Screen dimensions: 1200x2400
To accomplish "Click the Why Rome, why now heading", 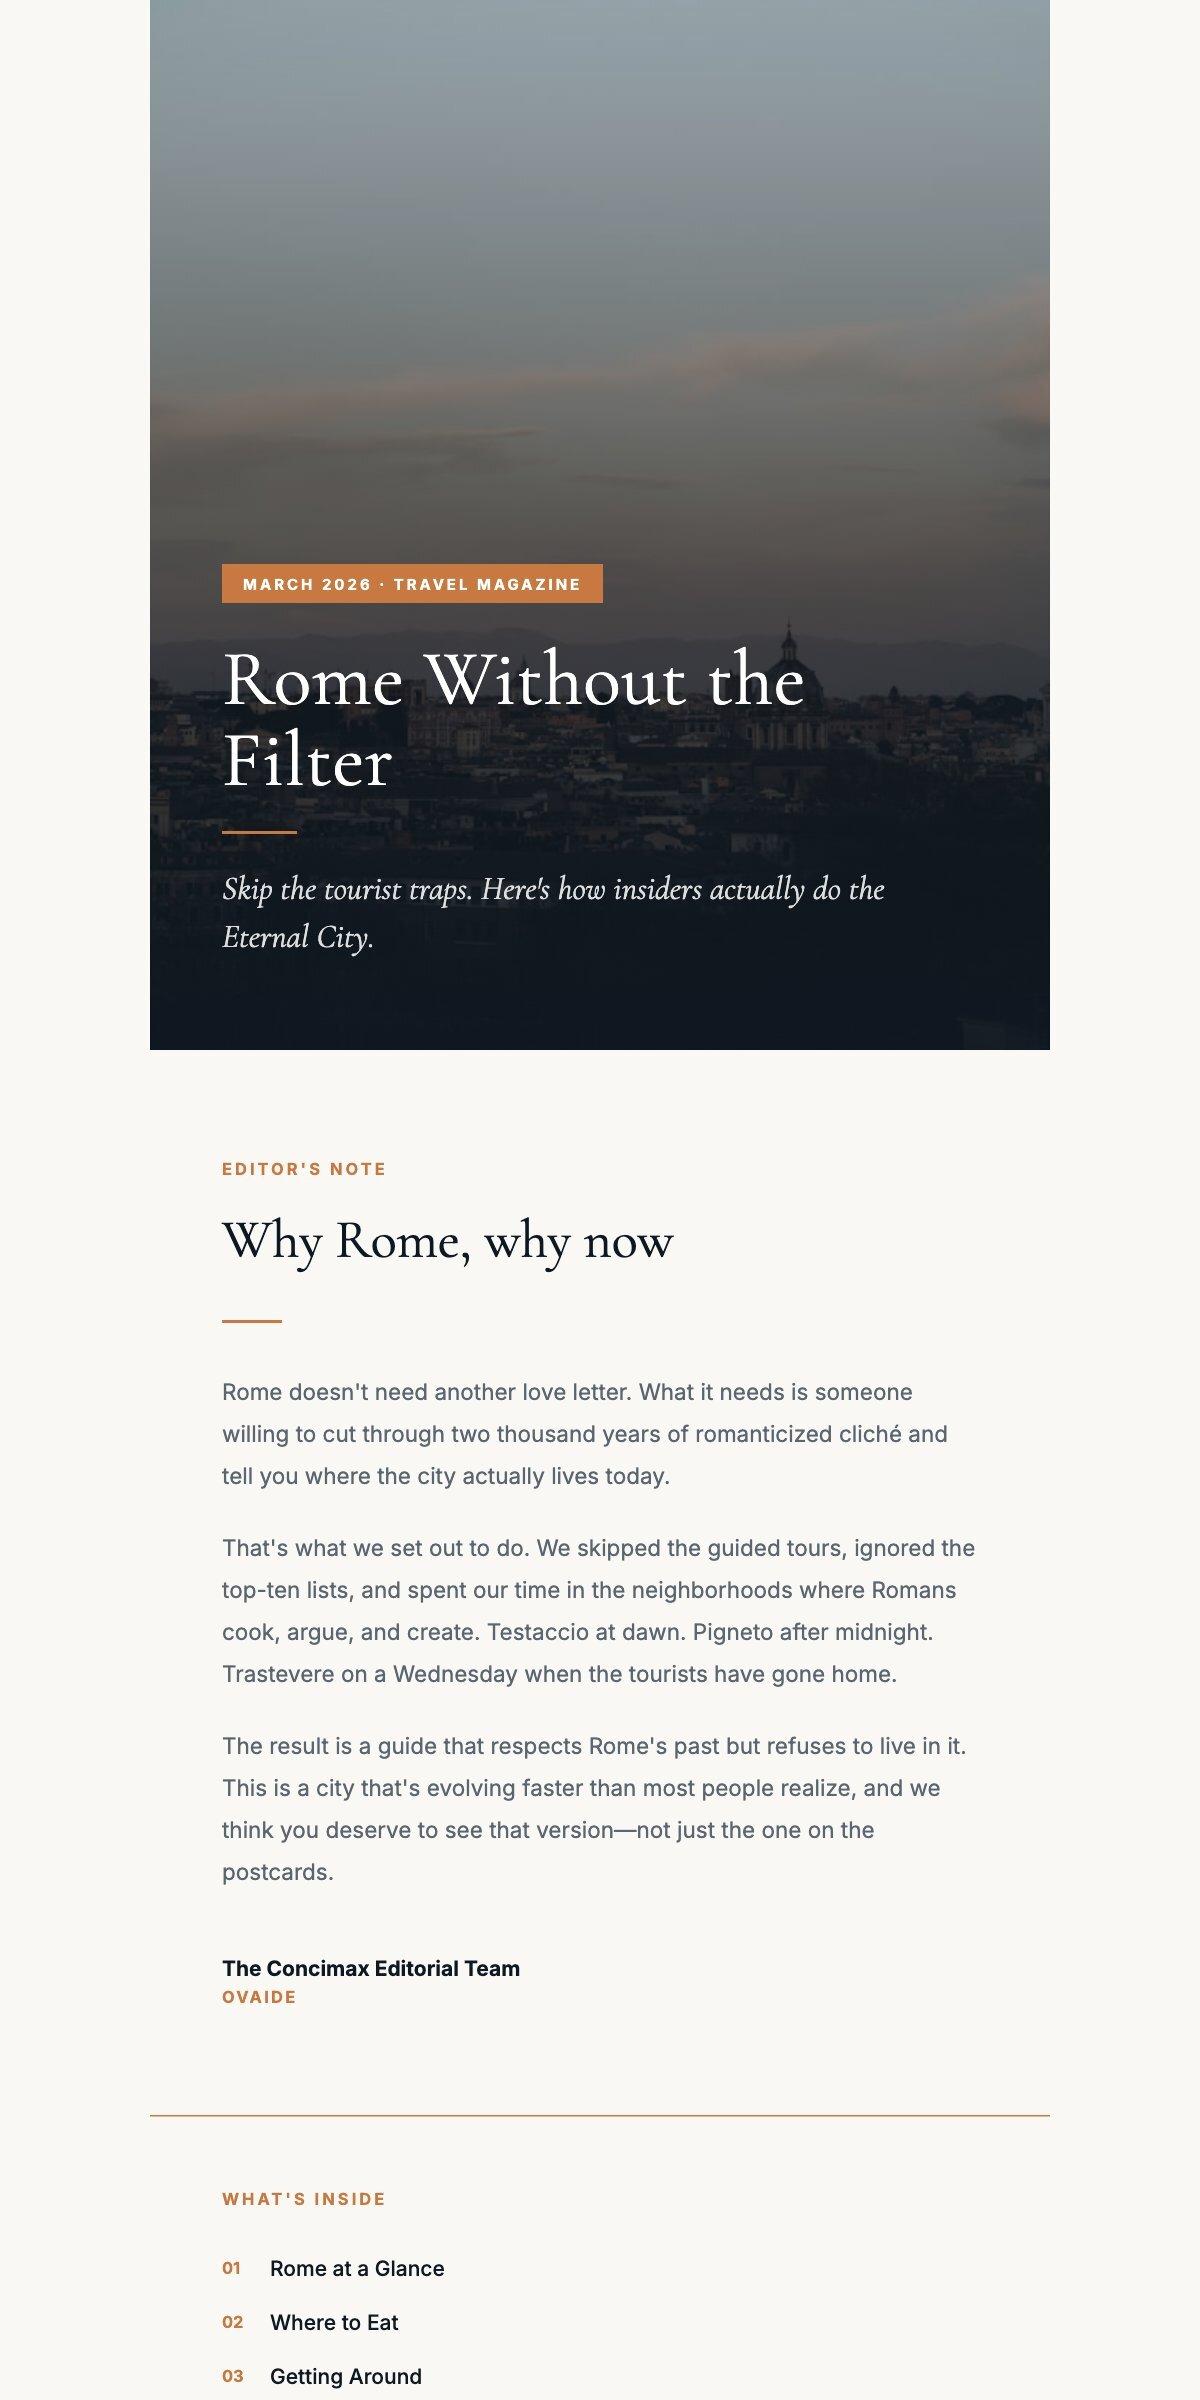I will coord(448,1242).
